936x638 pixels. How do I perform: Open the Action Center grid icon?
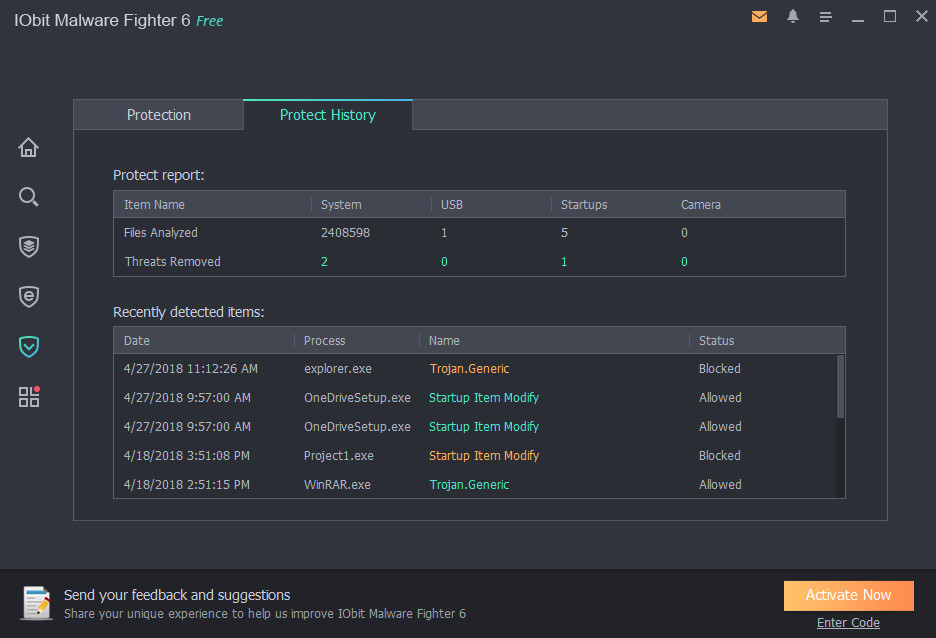click(29, 396)
